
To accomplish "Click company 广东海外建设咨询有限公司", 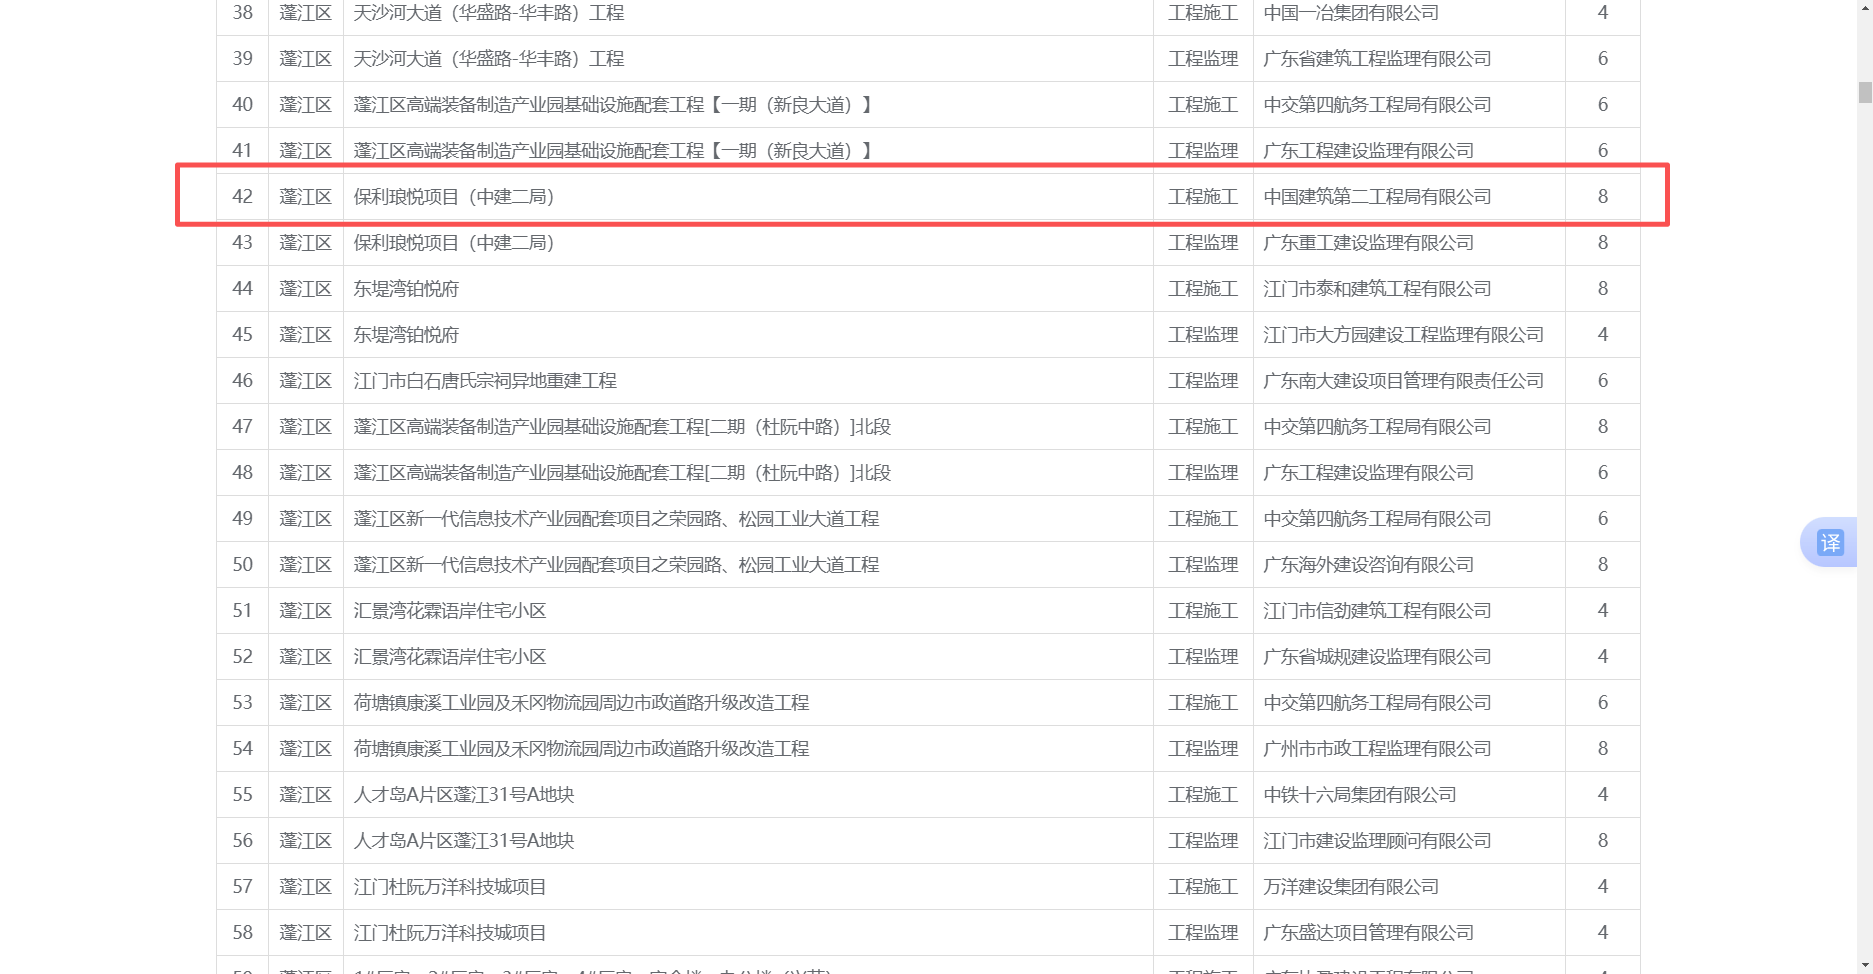I will pos(1369,565).
